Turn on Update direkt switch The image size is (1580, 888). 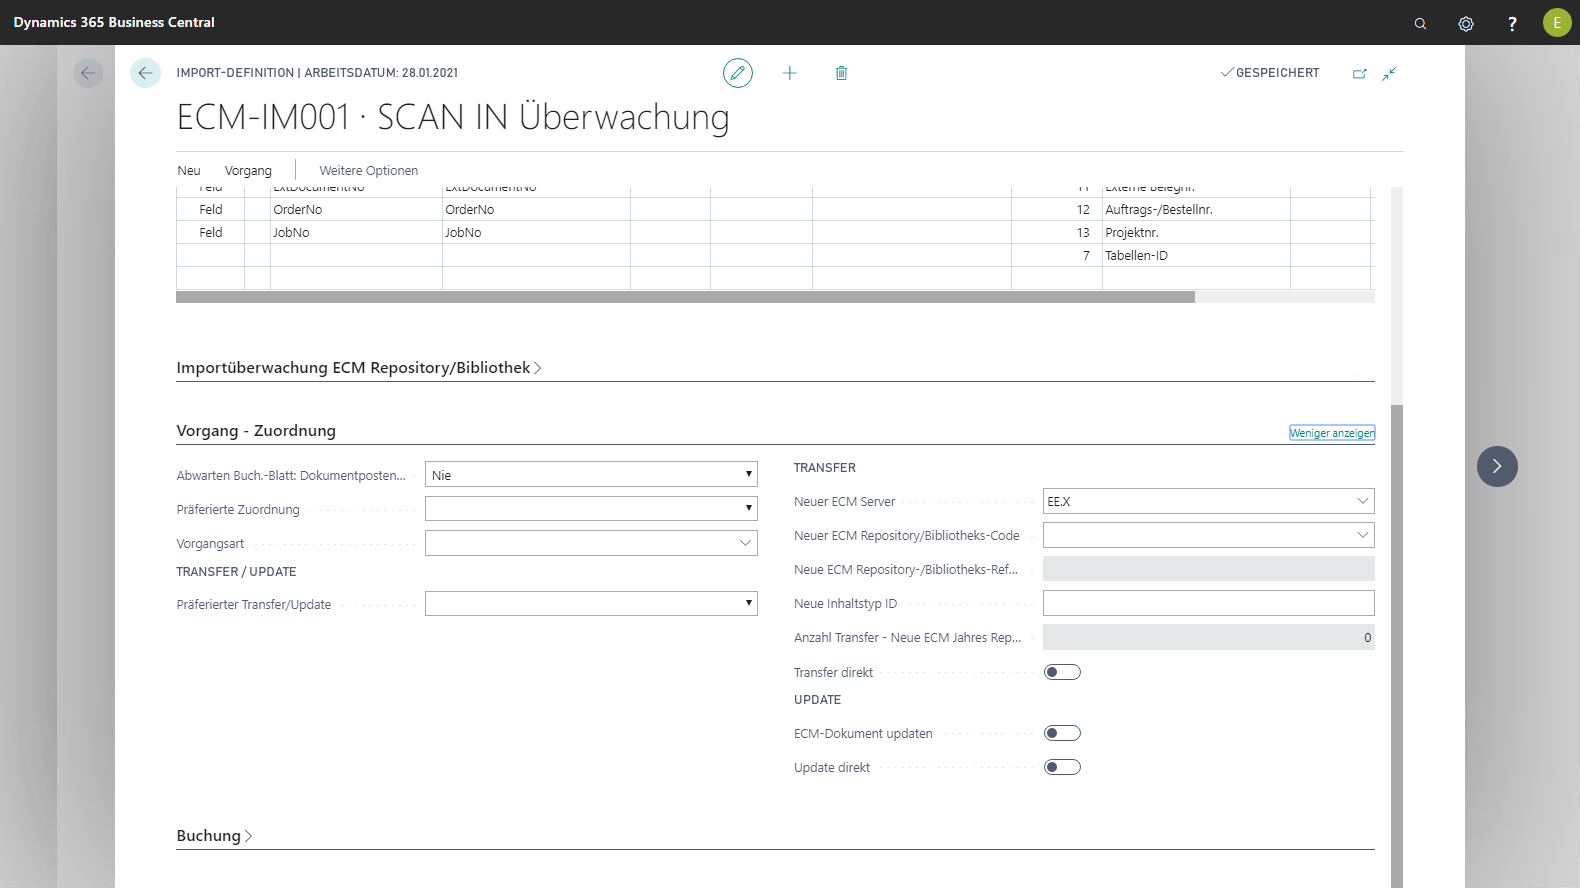coord(1062,767)
